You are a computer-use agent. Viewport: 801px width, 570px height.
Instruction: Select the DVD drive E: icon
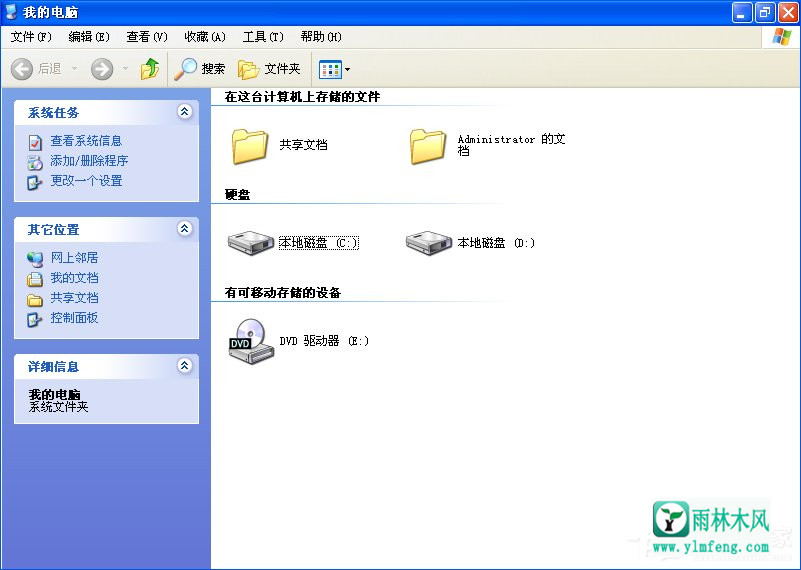(x=250, y=341)
